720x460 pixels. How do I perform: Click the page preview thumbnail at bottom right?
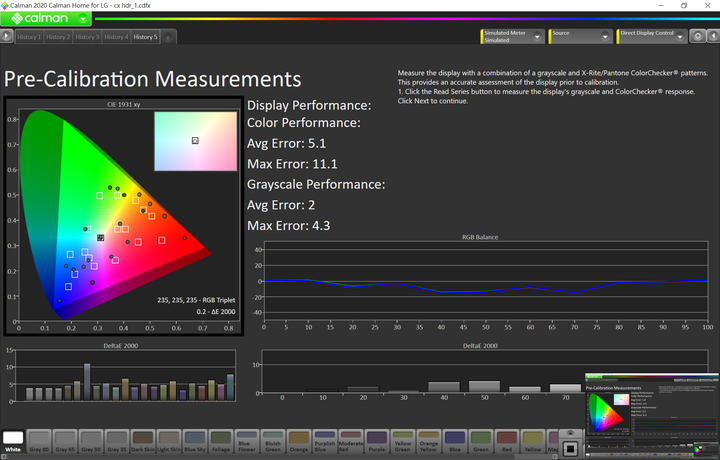coord(652,416)
